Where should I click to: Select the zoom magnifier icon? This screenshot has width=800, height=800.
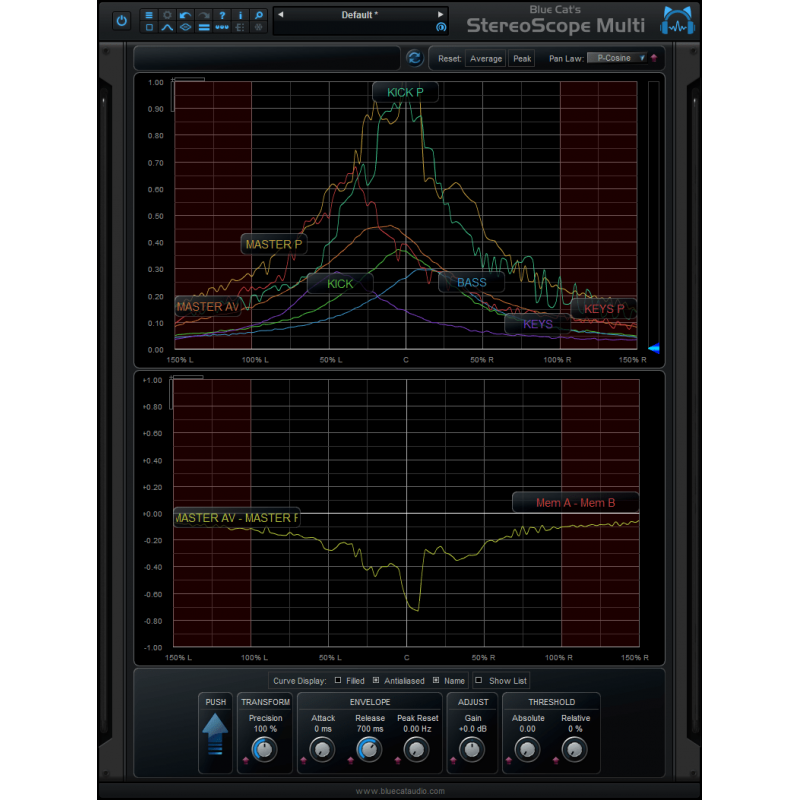258,15
